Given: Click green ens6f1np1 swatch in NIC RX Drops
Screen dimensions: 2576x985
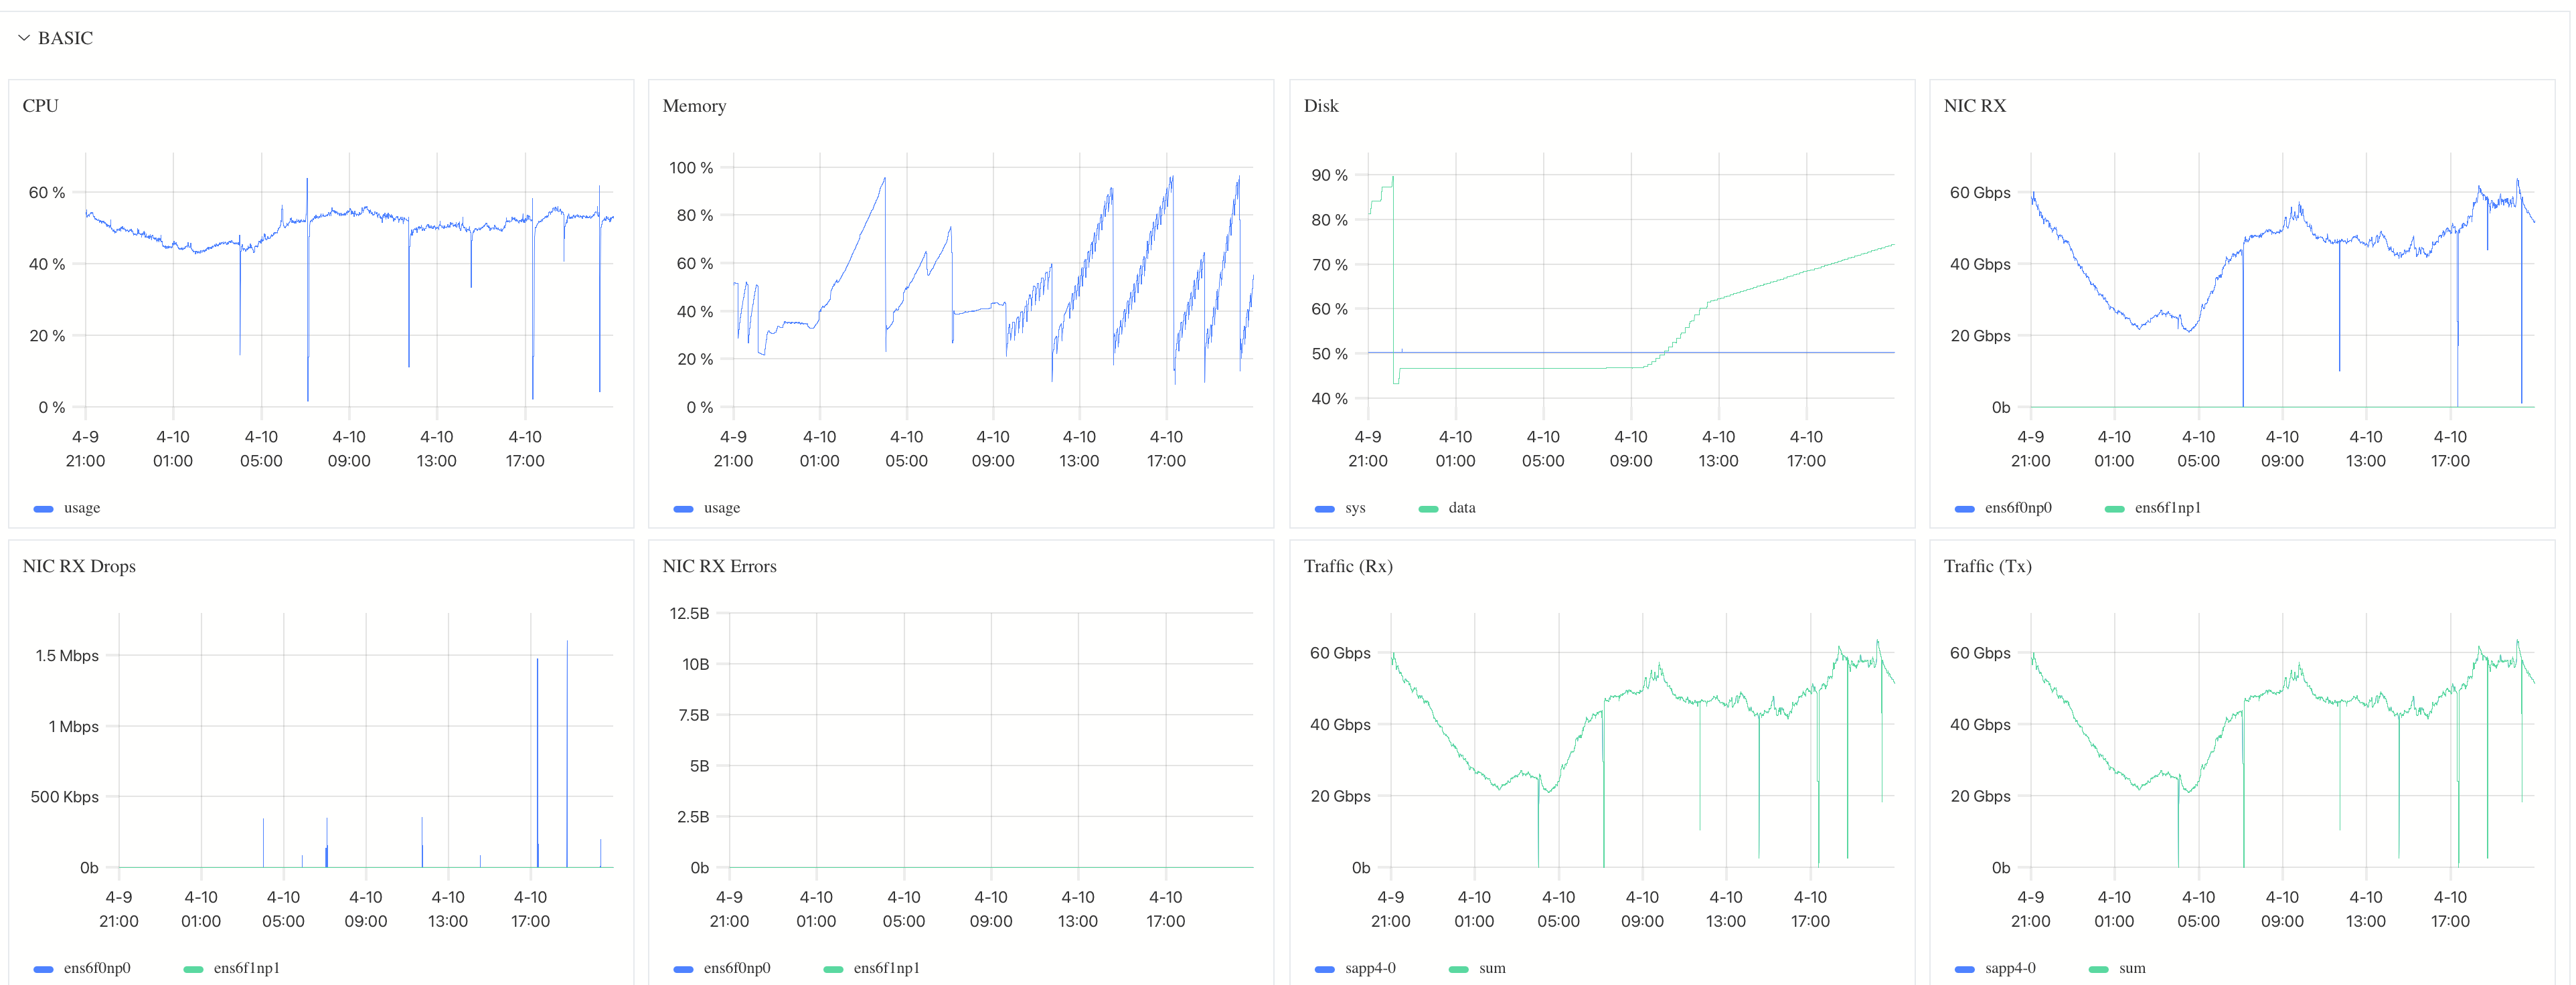Looking at the screenshot, I should [x=193, y=969].
